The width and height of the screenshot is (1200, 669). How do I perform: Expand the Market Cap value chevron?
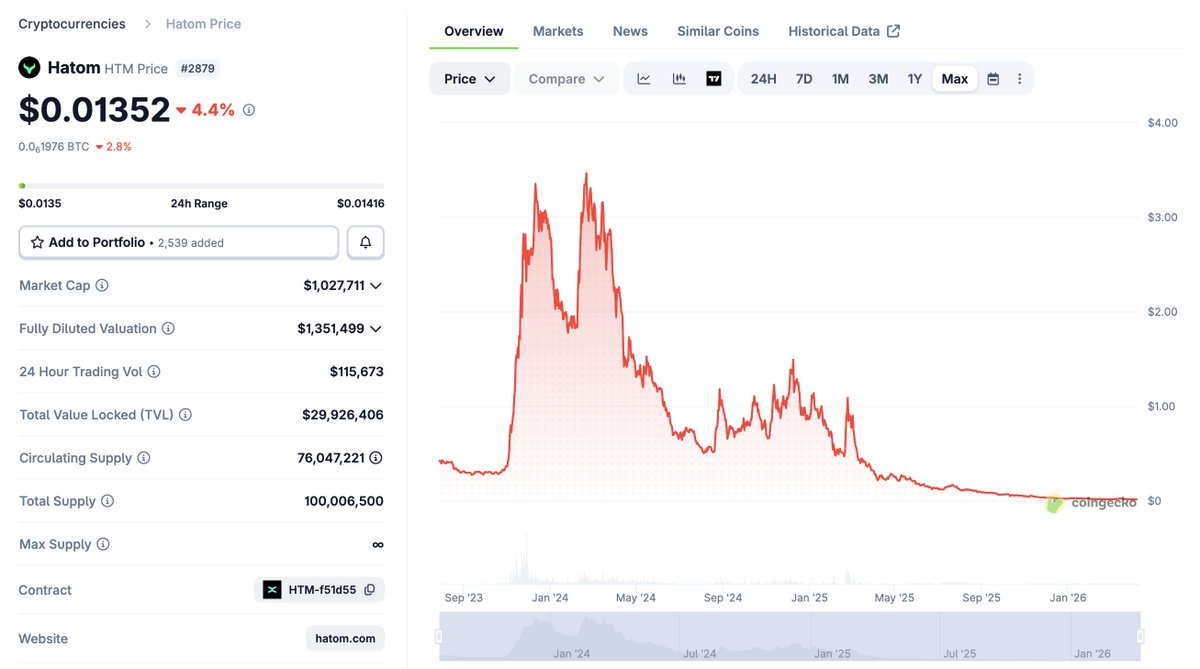(376, 286)
